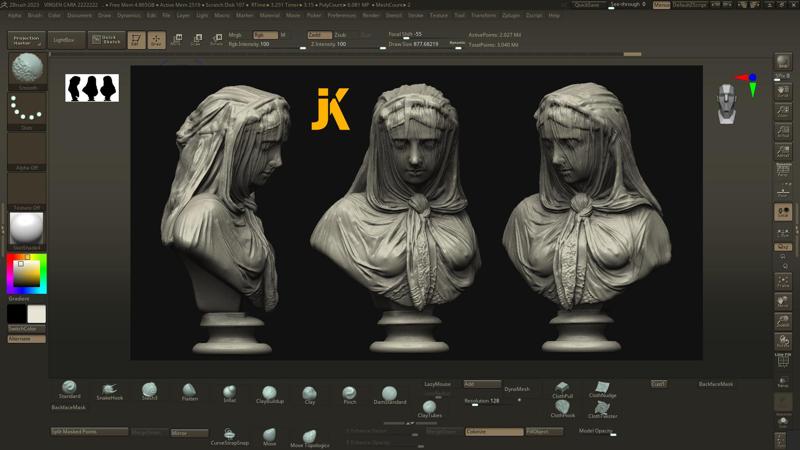Pick the Inflat brush
800x450 pixels.
(230, 393)
